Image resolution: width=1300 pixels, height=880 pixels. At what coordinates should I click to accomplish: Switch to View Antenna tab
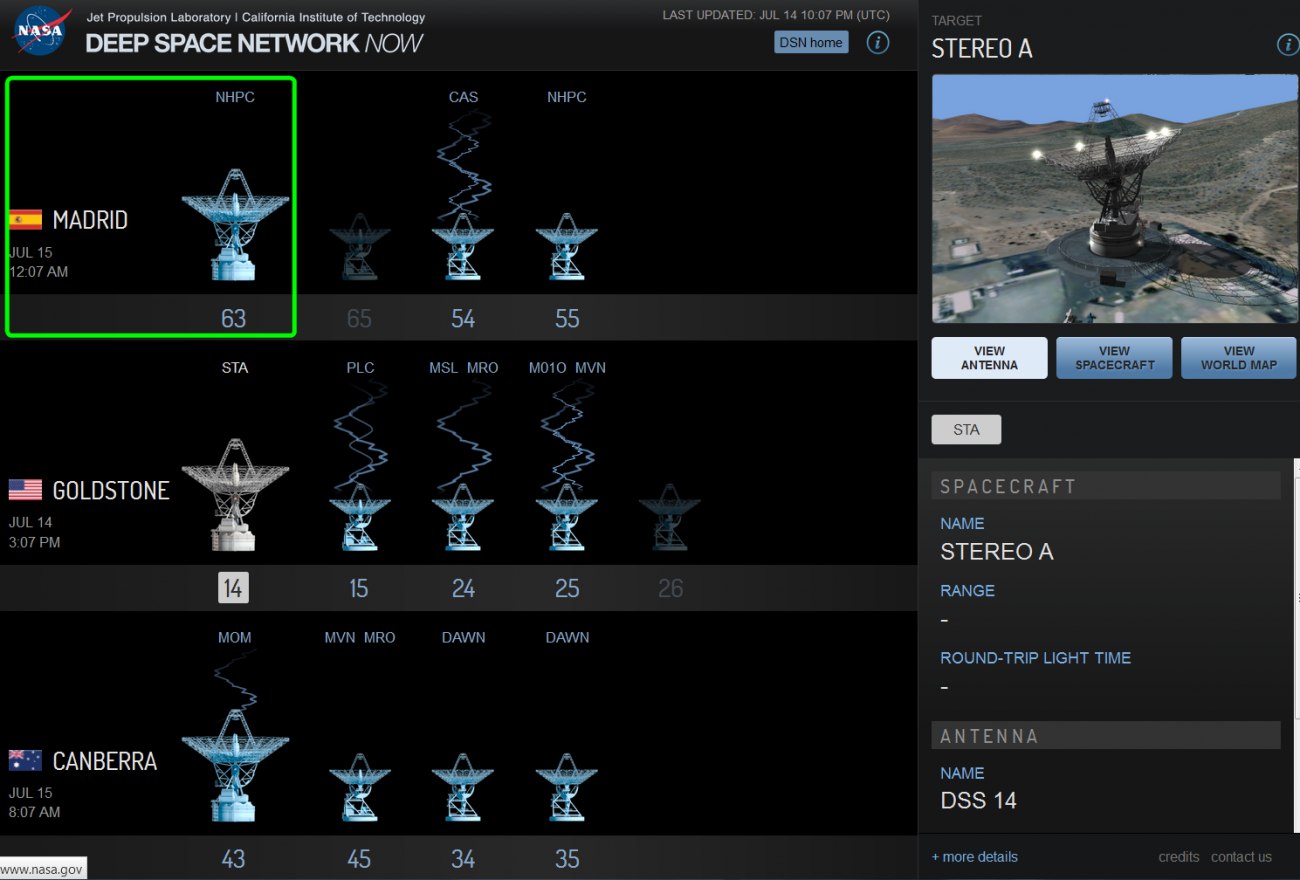[989, 358]
